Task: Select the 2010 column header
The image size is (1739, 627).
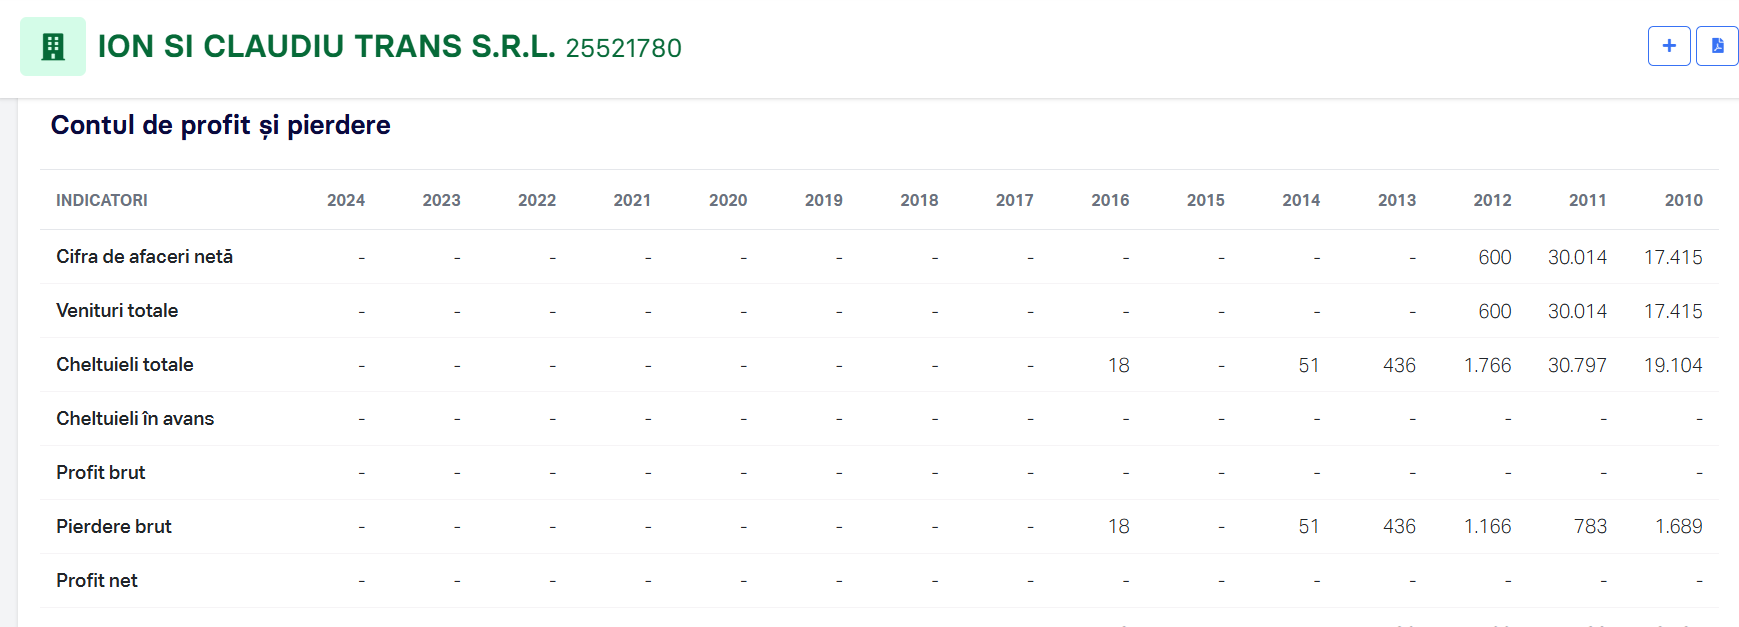Action: click(1683, 200)
